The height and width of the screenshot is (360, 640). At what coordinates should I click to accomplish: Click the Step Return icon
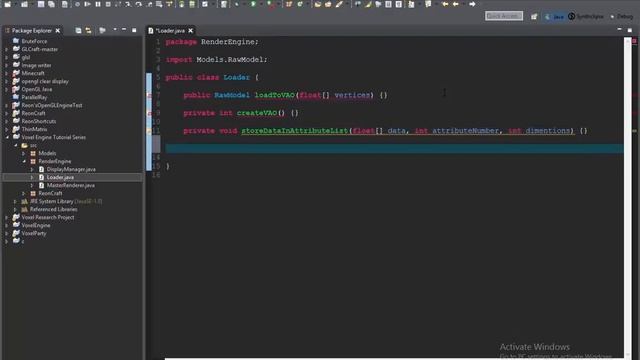[149, 4]
